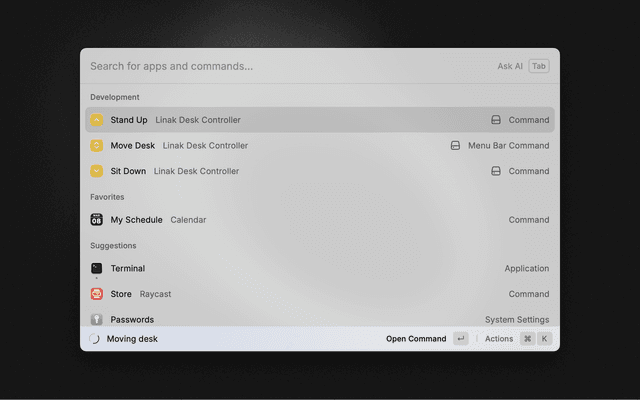Click the My Schedule calendar icon
640x400 pixels.
[97, 220]
